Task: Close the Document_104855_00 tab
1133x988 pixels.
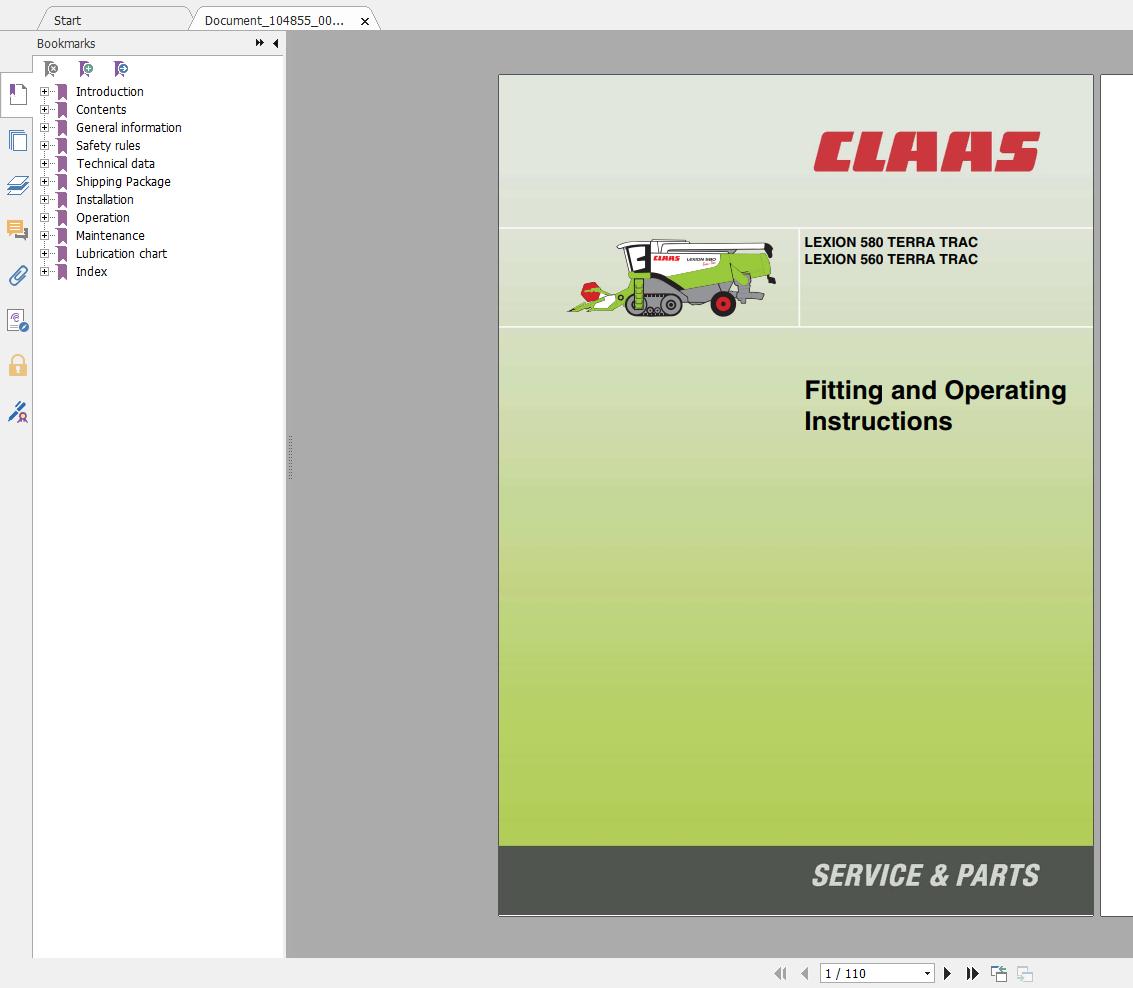Action: [x=366, y=19]
